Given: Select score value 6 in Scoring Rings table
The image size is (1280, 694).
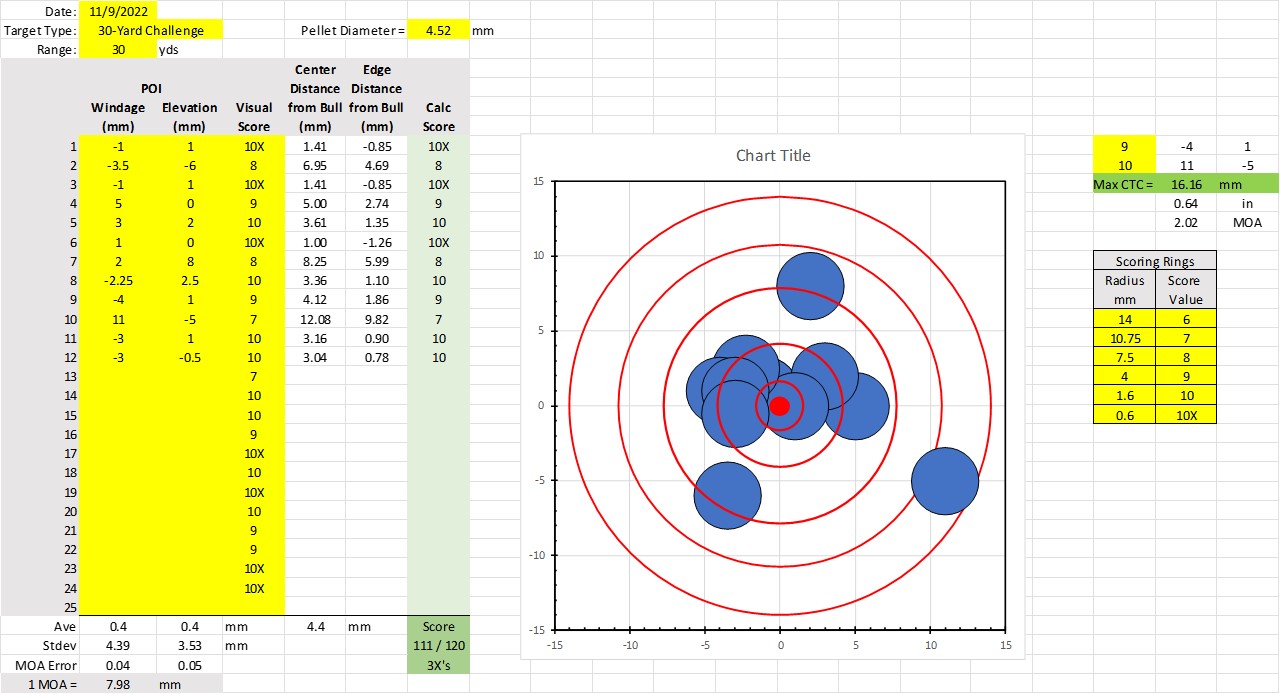Looking at the screenshot, I should click(1186, 318).
